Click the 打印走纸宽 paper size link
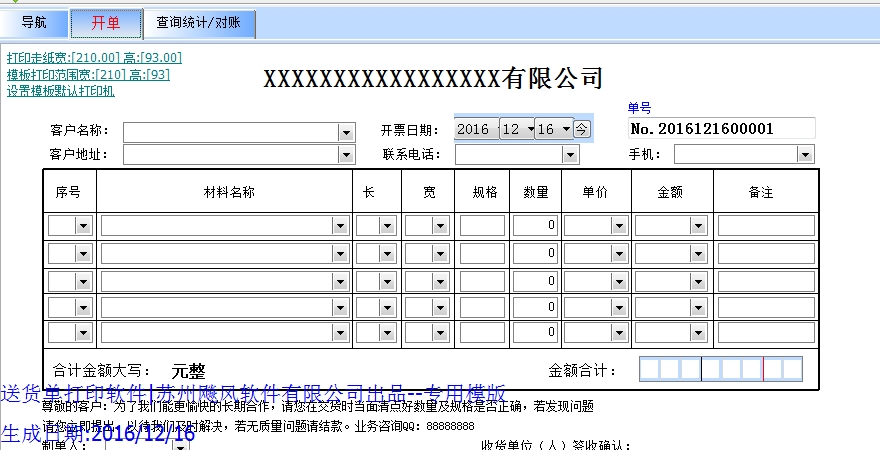This screenshot has height=450, width=880. (94, 58)
